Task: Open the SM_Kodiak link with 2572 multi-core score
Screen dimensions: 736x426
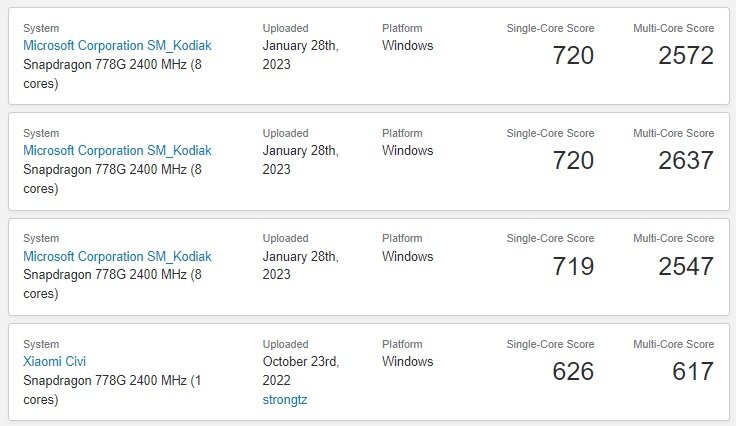Action: (117, 46)
